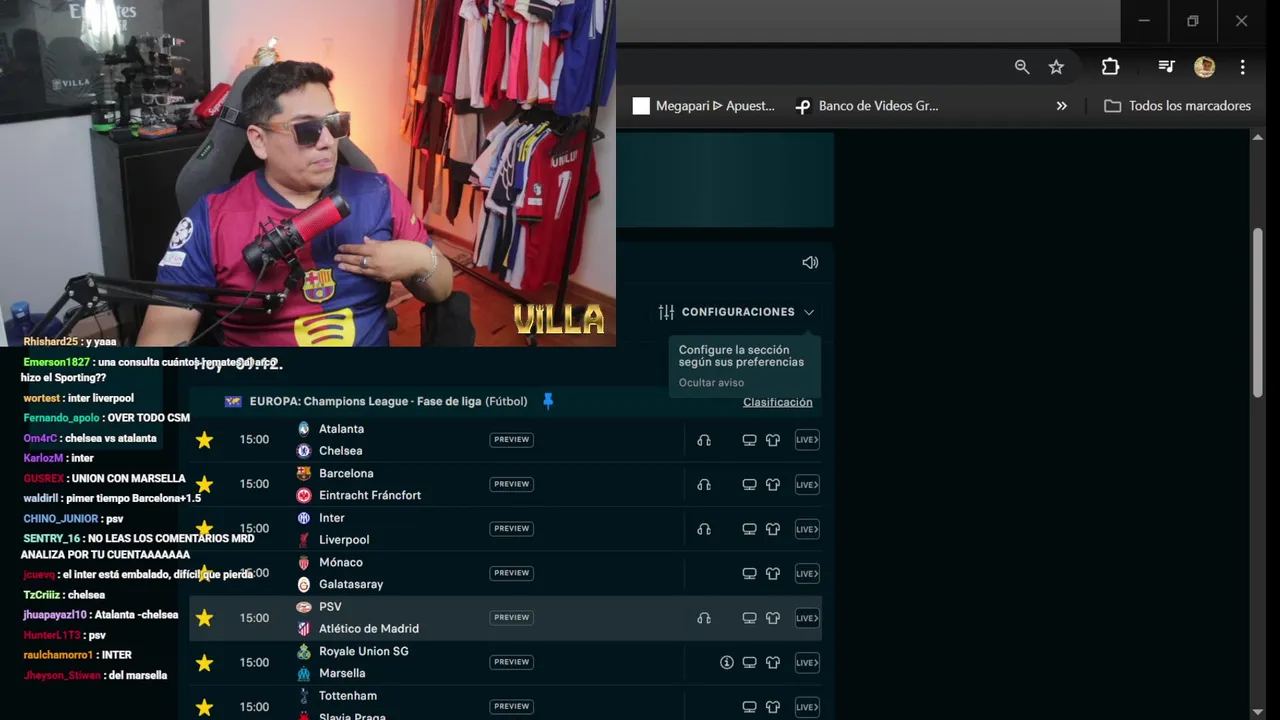Click the scrollbar up arrow

click(1258, 138)
